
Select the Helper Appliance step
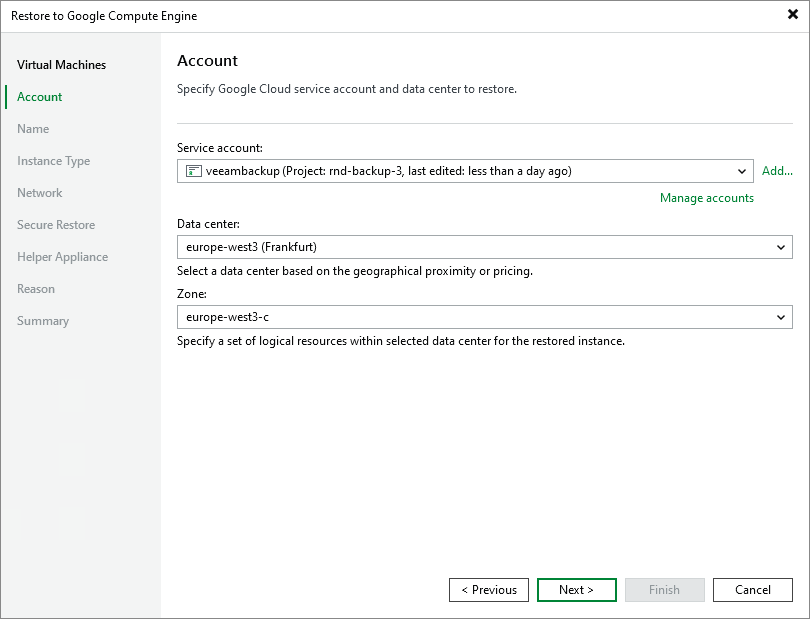tap(62, 257)
